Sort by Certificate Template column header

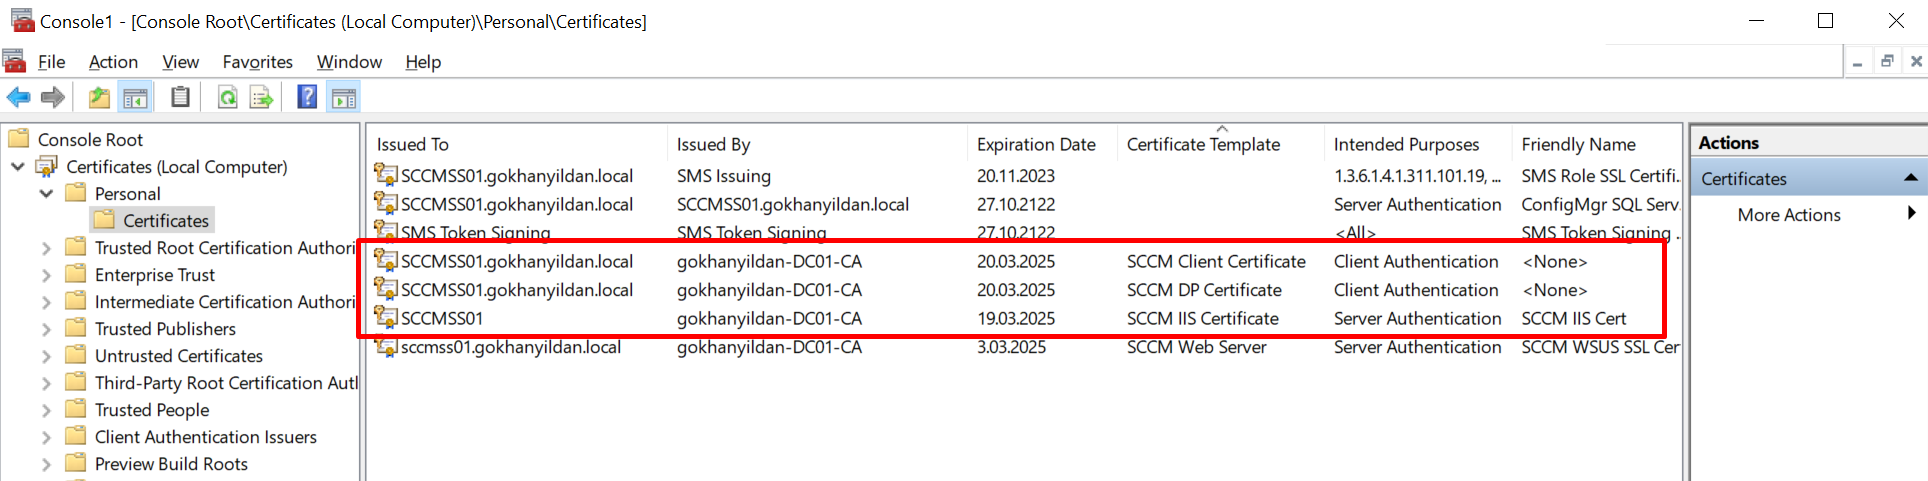point(1221,144)
